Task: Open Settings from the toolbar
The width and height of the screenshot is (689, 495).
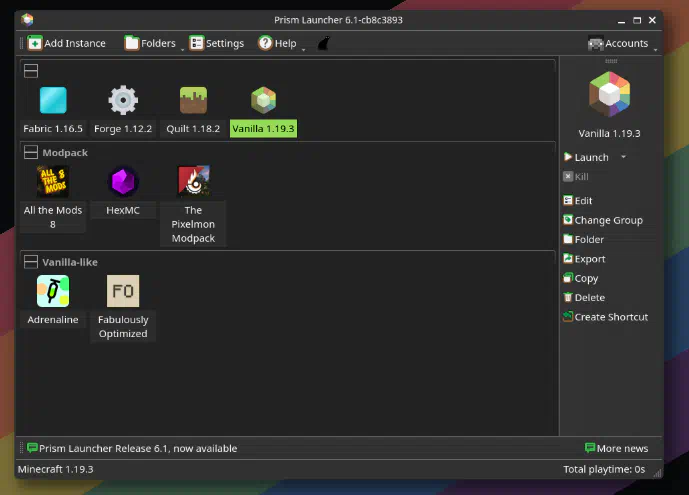Action: click(x=217, y=43)
